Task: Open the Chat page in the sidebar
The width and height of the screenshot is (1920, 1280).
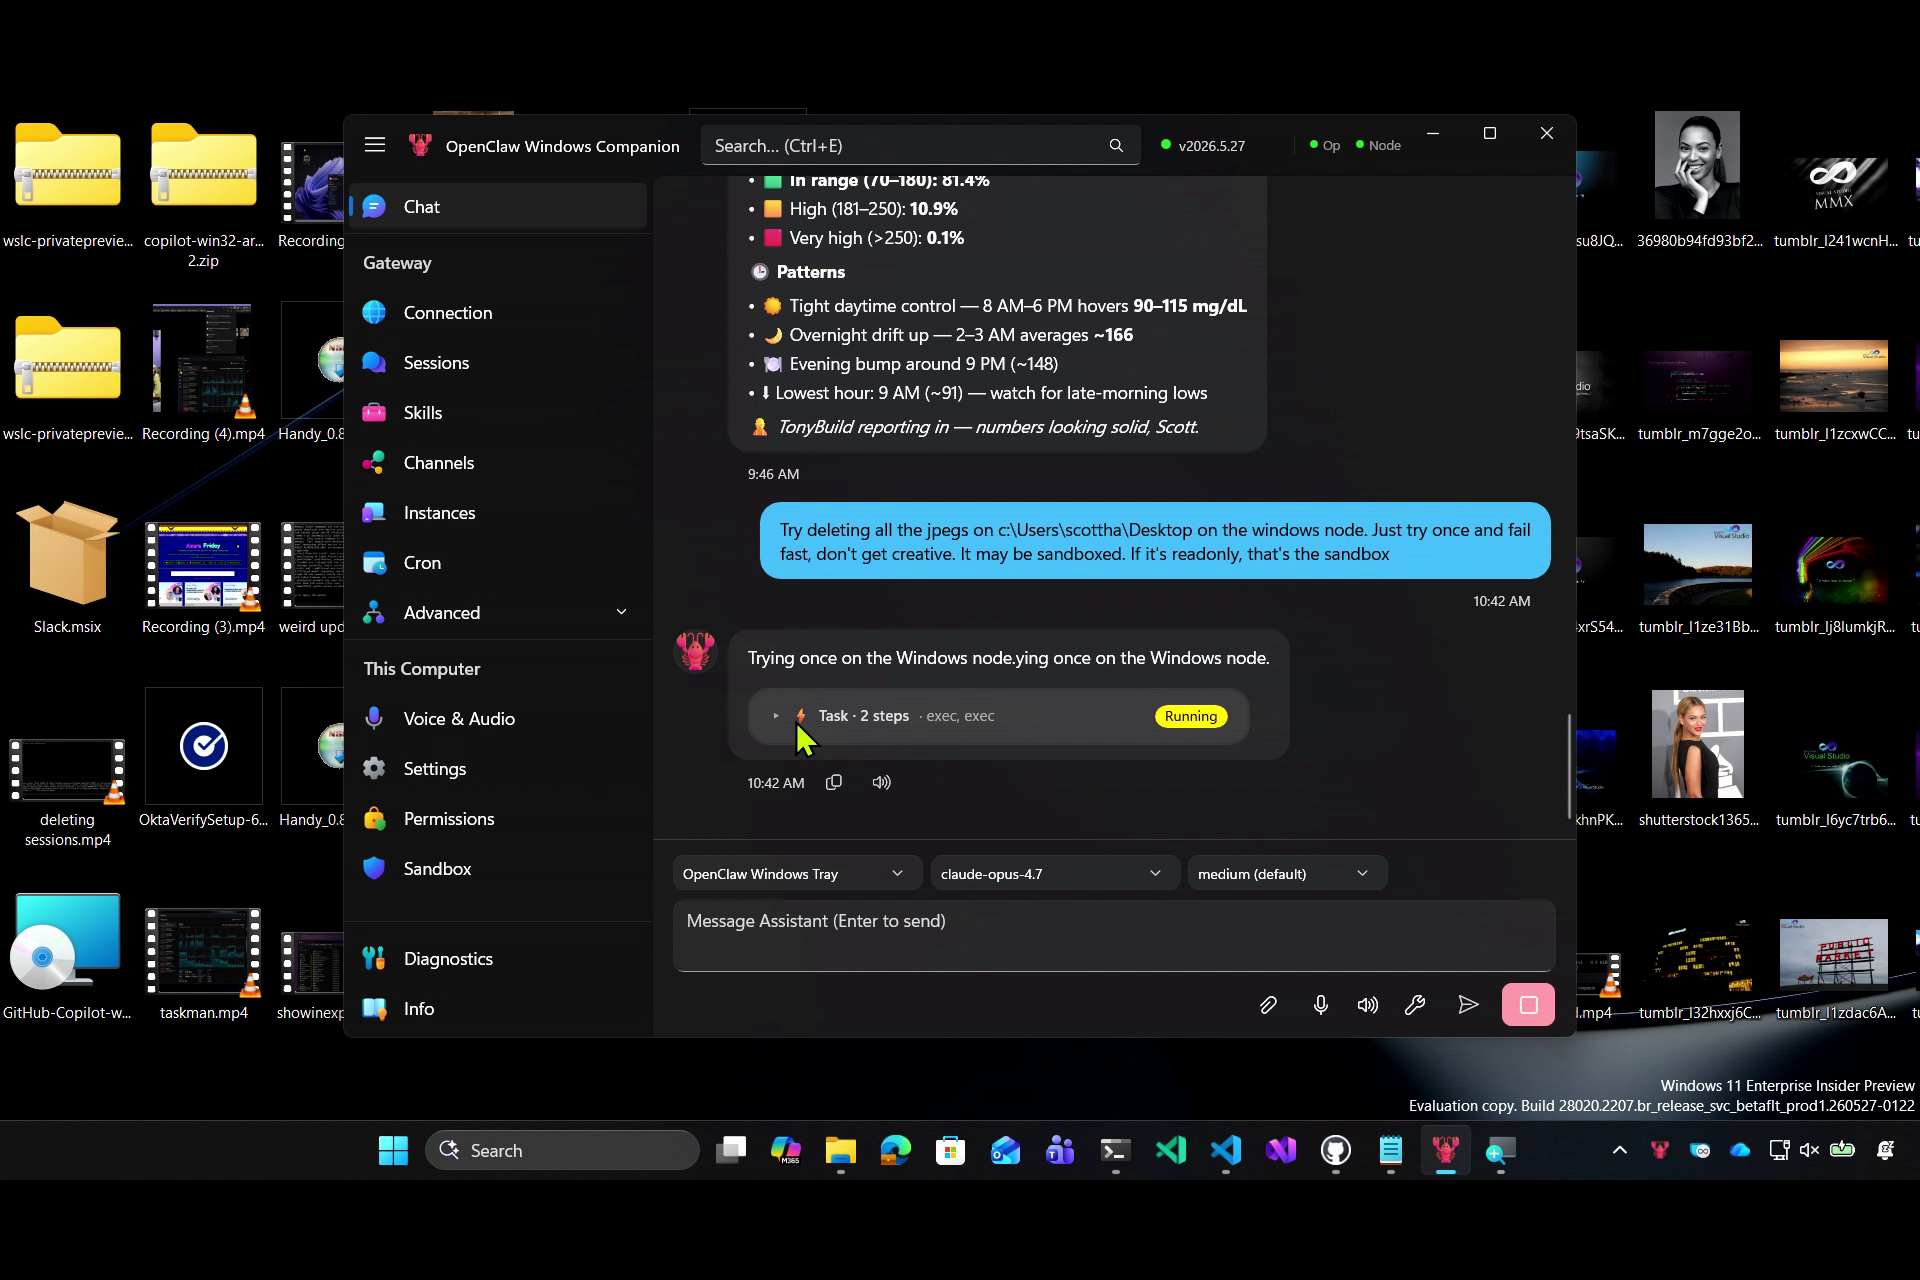Action: (x=499, y=207)
